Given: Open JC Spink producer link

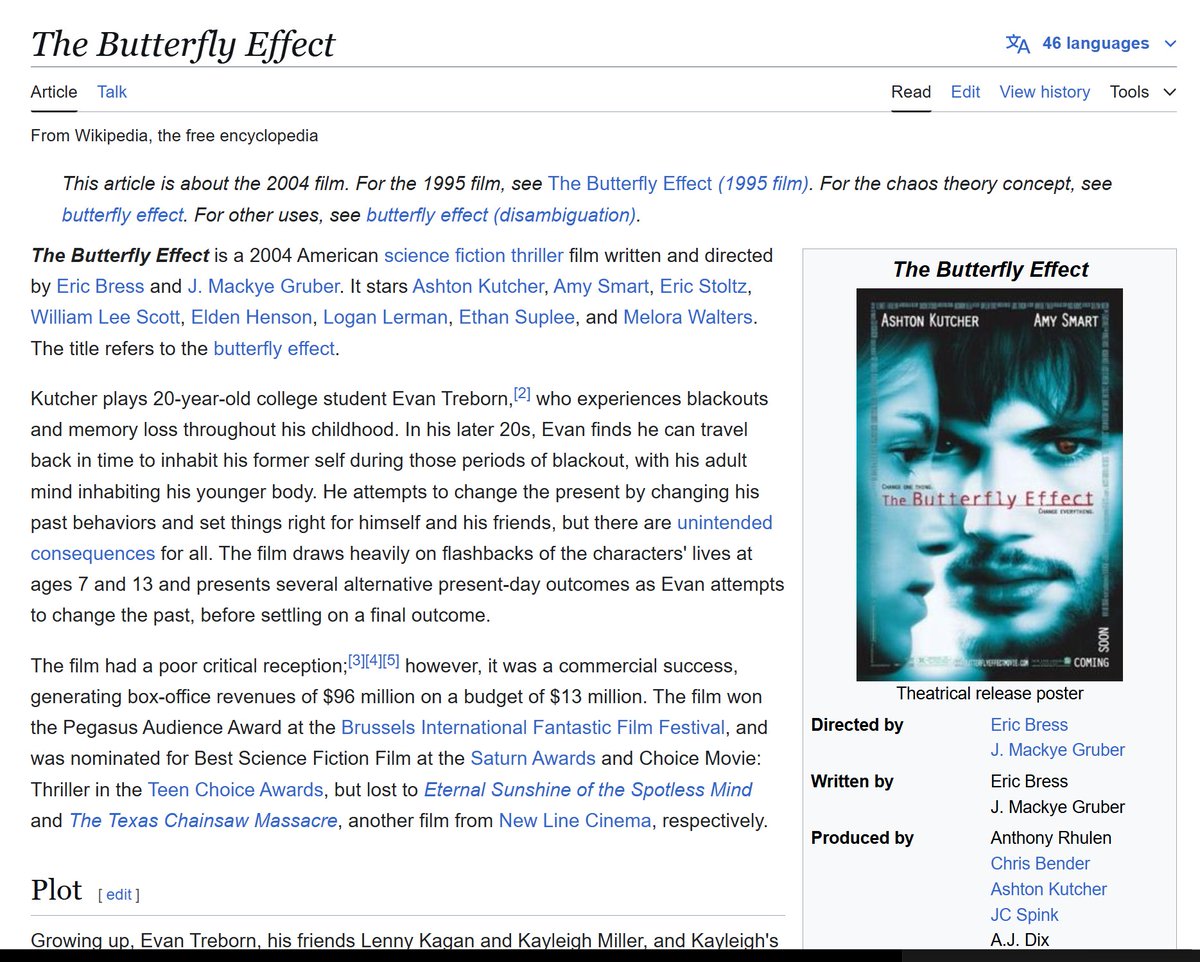Looking at the screenshot, I should pyautogui.click(x=1024, y=915).
